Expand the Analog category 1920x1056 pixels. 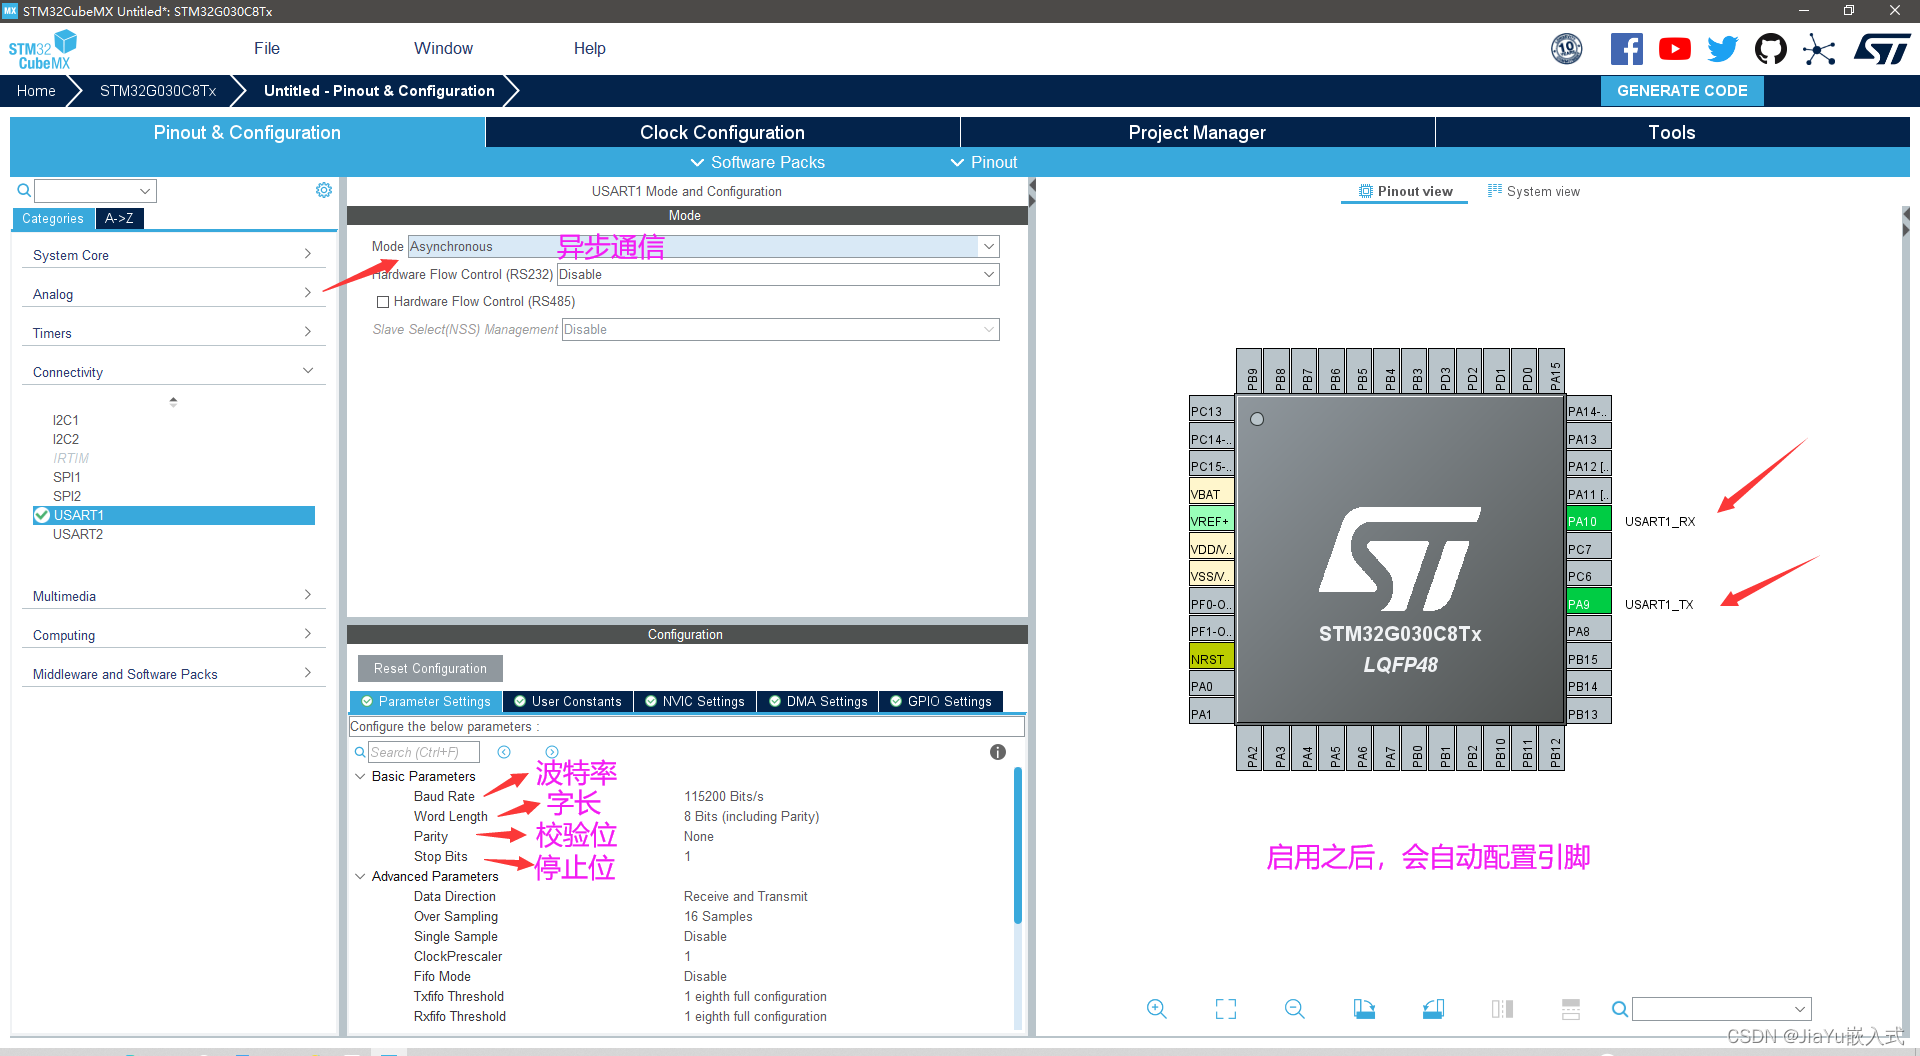tap(172, 294)
